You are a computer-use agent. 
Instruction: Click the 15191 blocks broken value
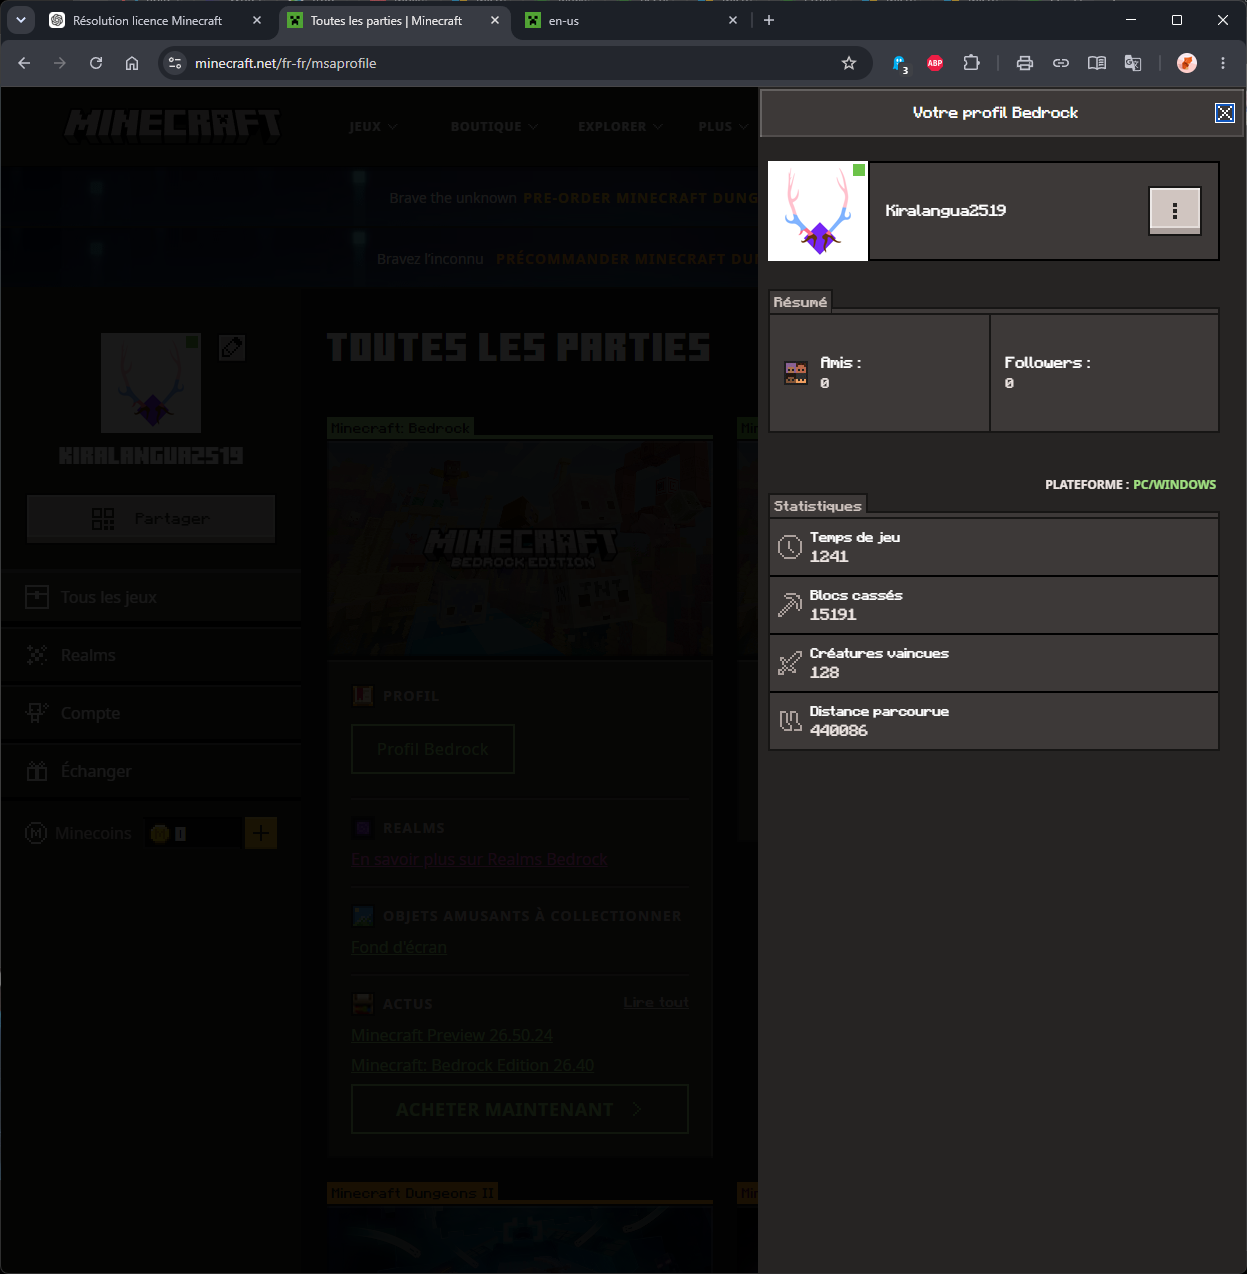tap(833, 615)
